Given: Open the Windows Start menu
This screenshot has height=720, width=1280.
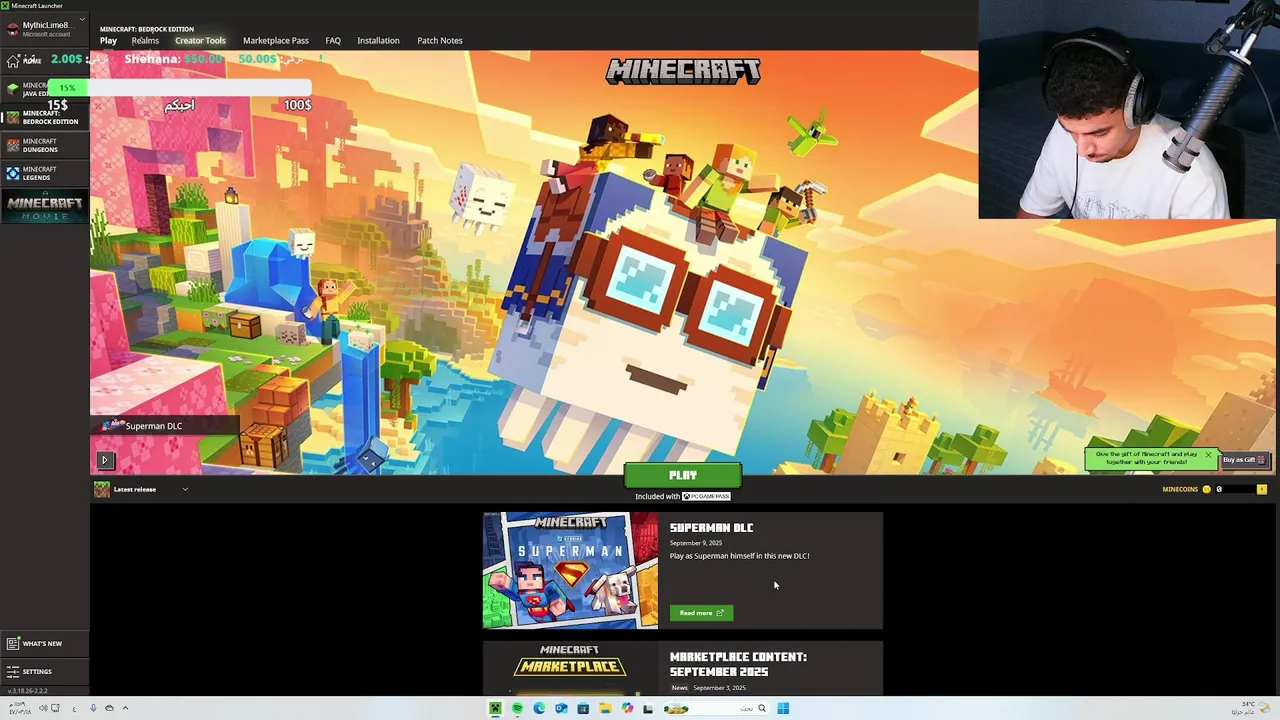Looking at the screenshot, I should point(783,708).
